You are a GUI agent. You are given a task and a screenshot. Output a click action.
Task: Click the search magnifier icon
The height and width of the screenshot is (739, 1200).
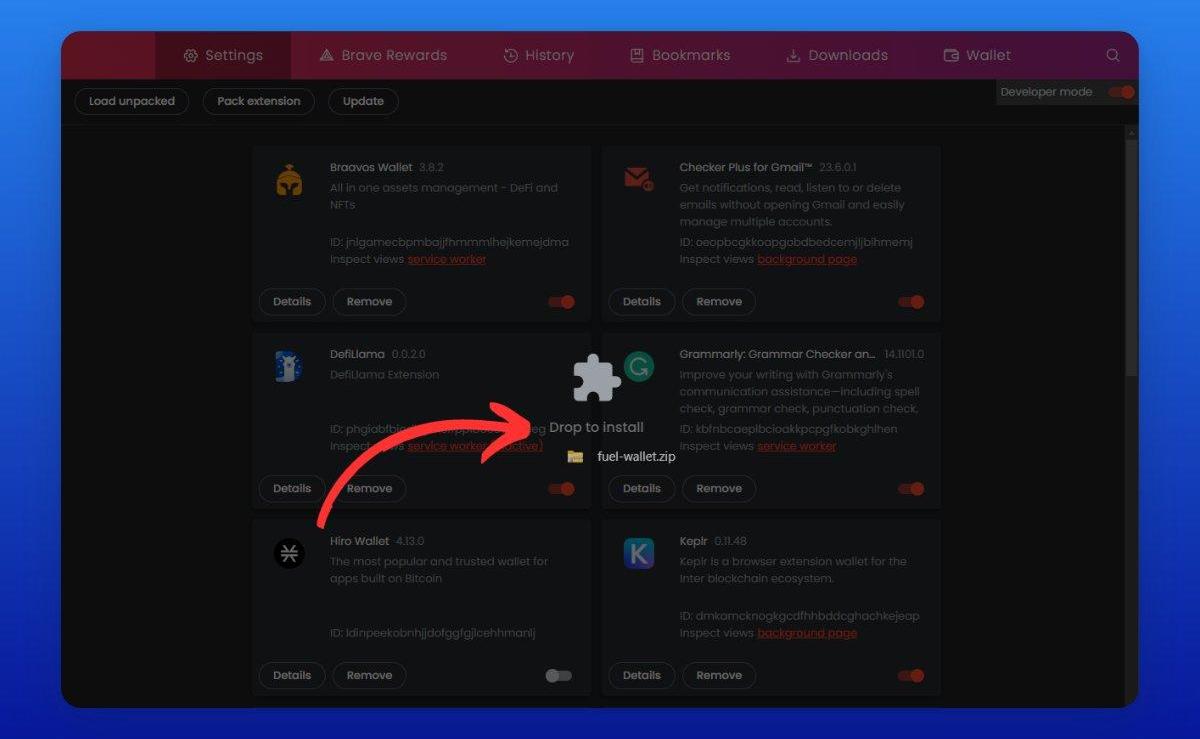1113,56
